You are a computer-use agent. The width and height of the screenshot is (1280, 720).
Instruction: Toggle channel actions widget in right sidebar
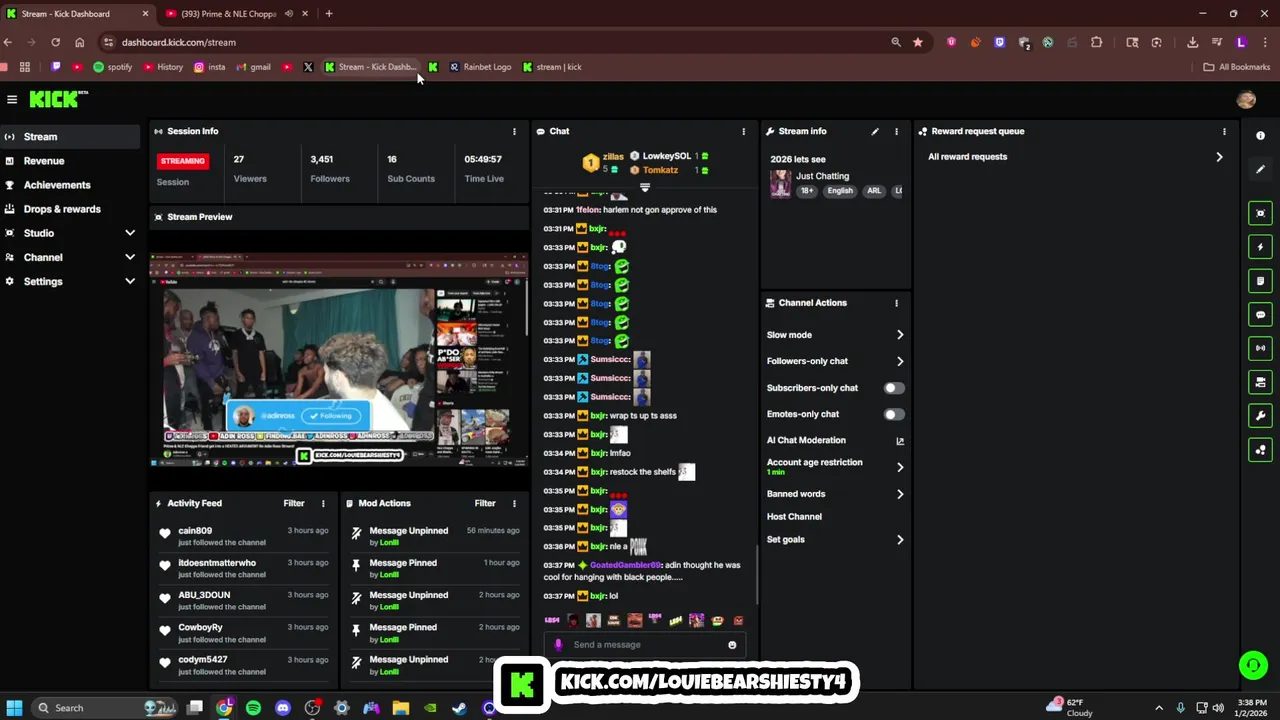pyautogui.click(x=1260, y=382)
